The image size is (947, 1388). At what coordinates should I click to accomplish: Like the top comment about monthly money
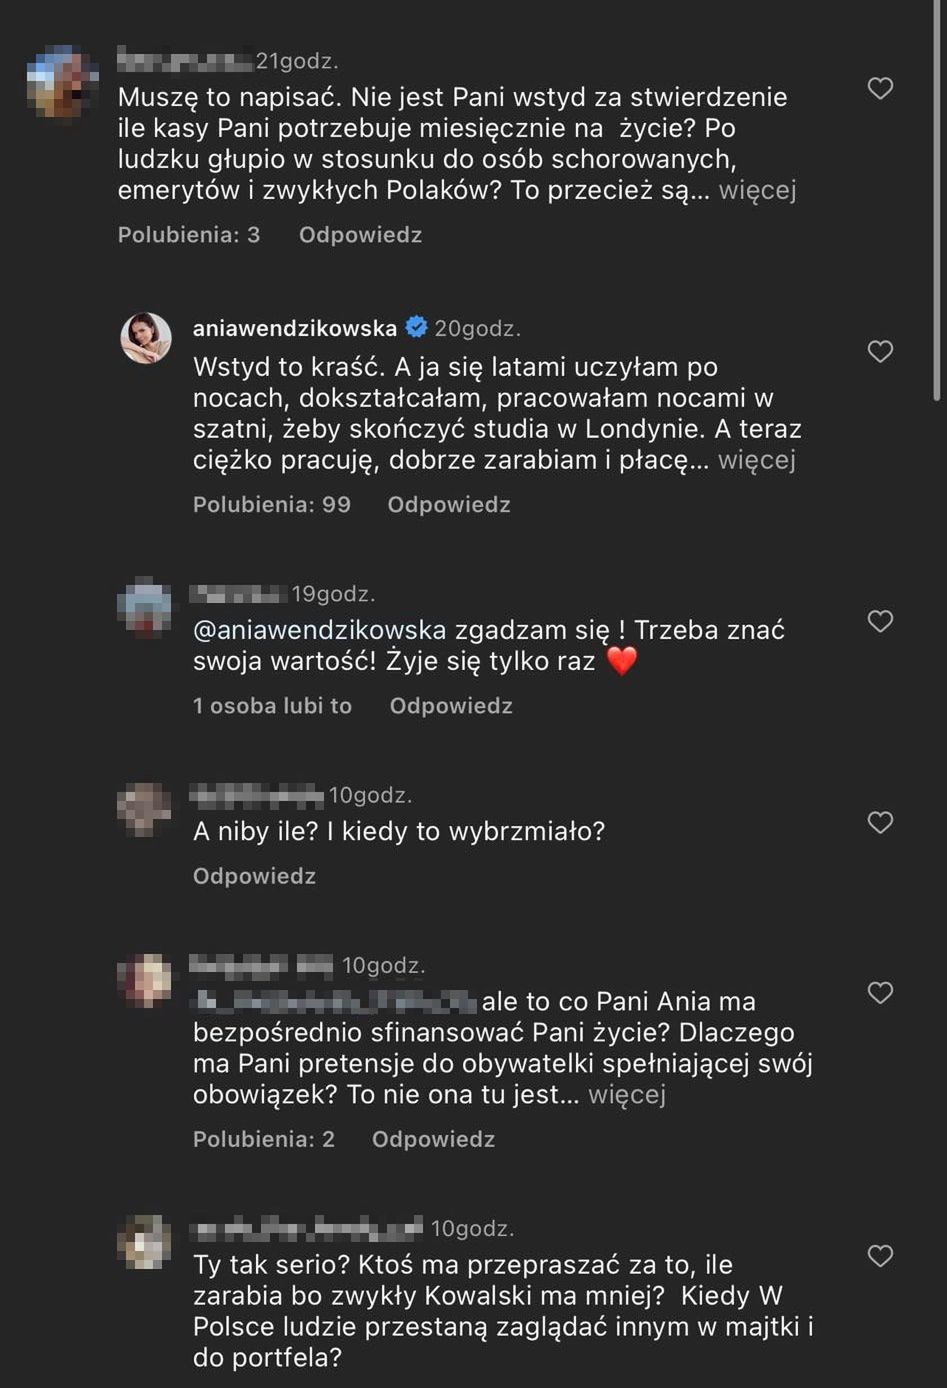point(880,89)
